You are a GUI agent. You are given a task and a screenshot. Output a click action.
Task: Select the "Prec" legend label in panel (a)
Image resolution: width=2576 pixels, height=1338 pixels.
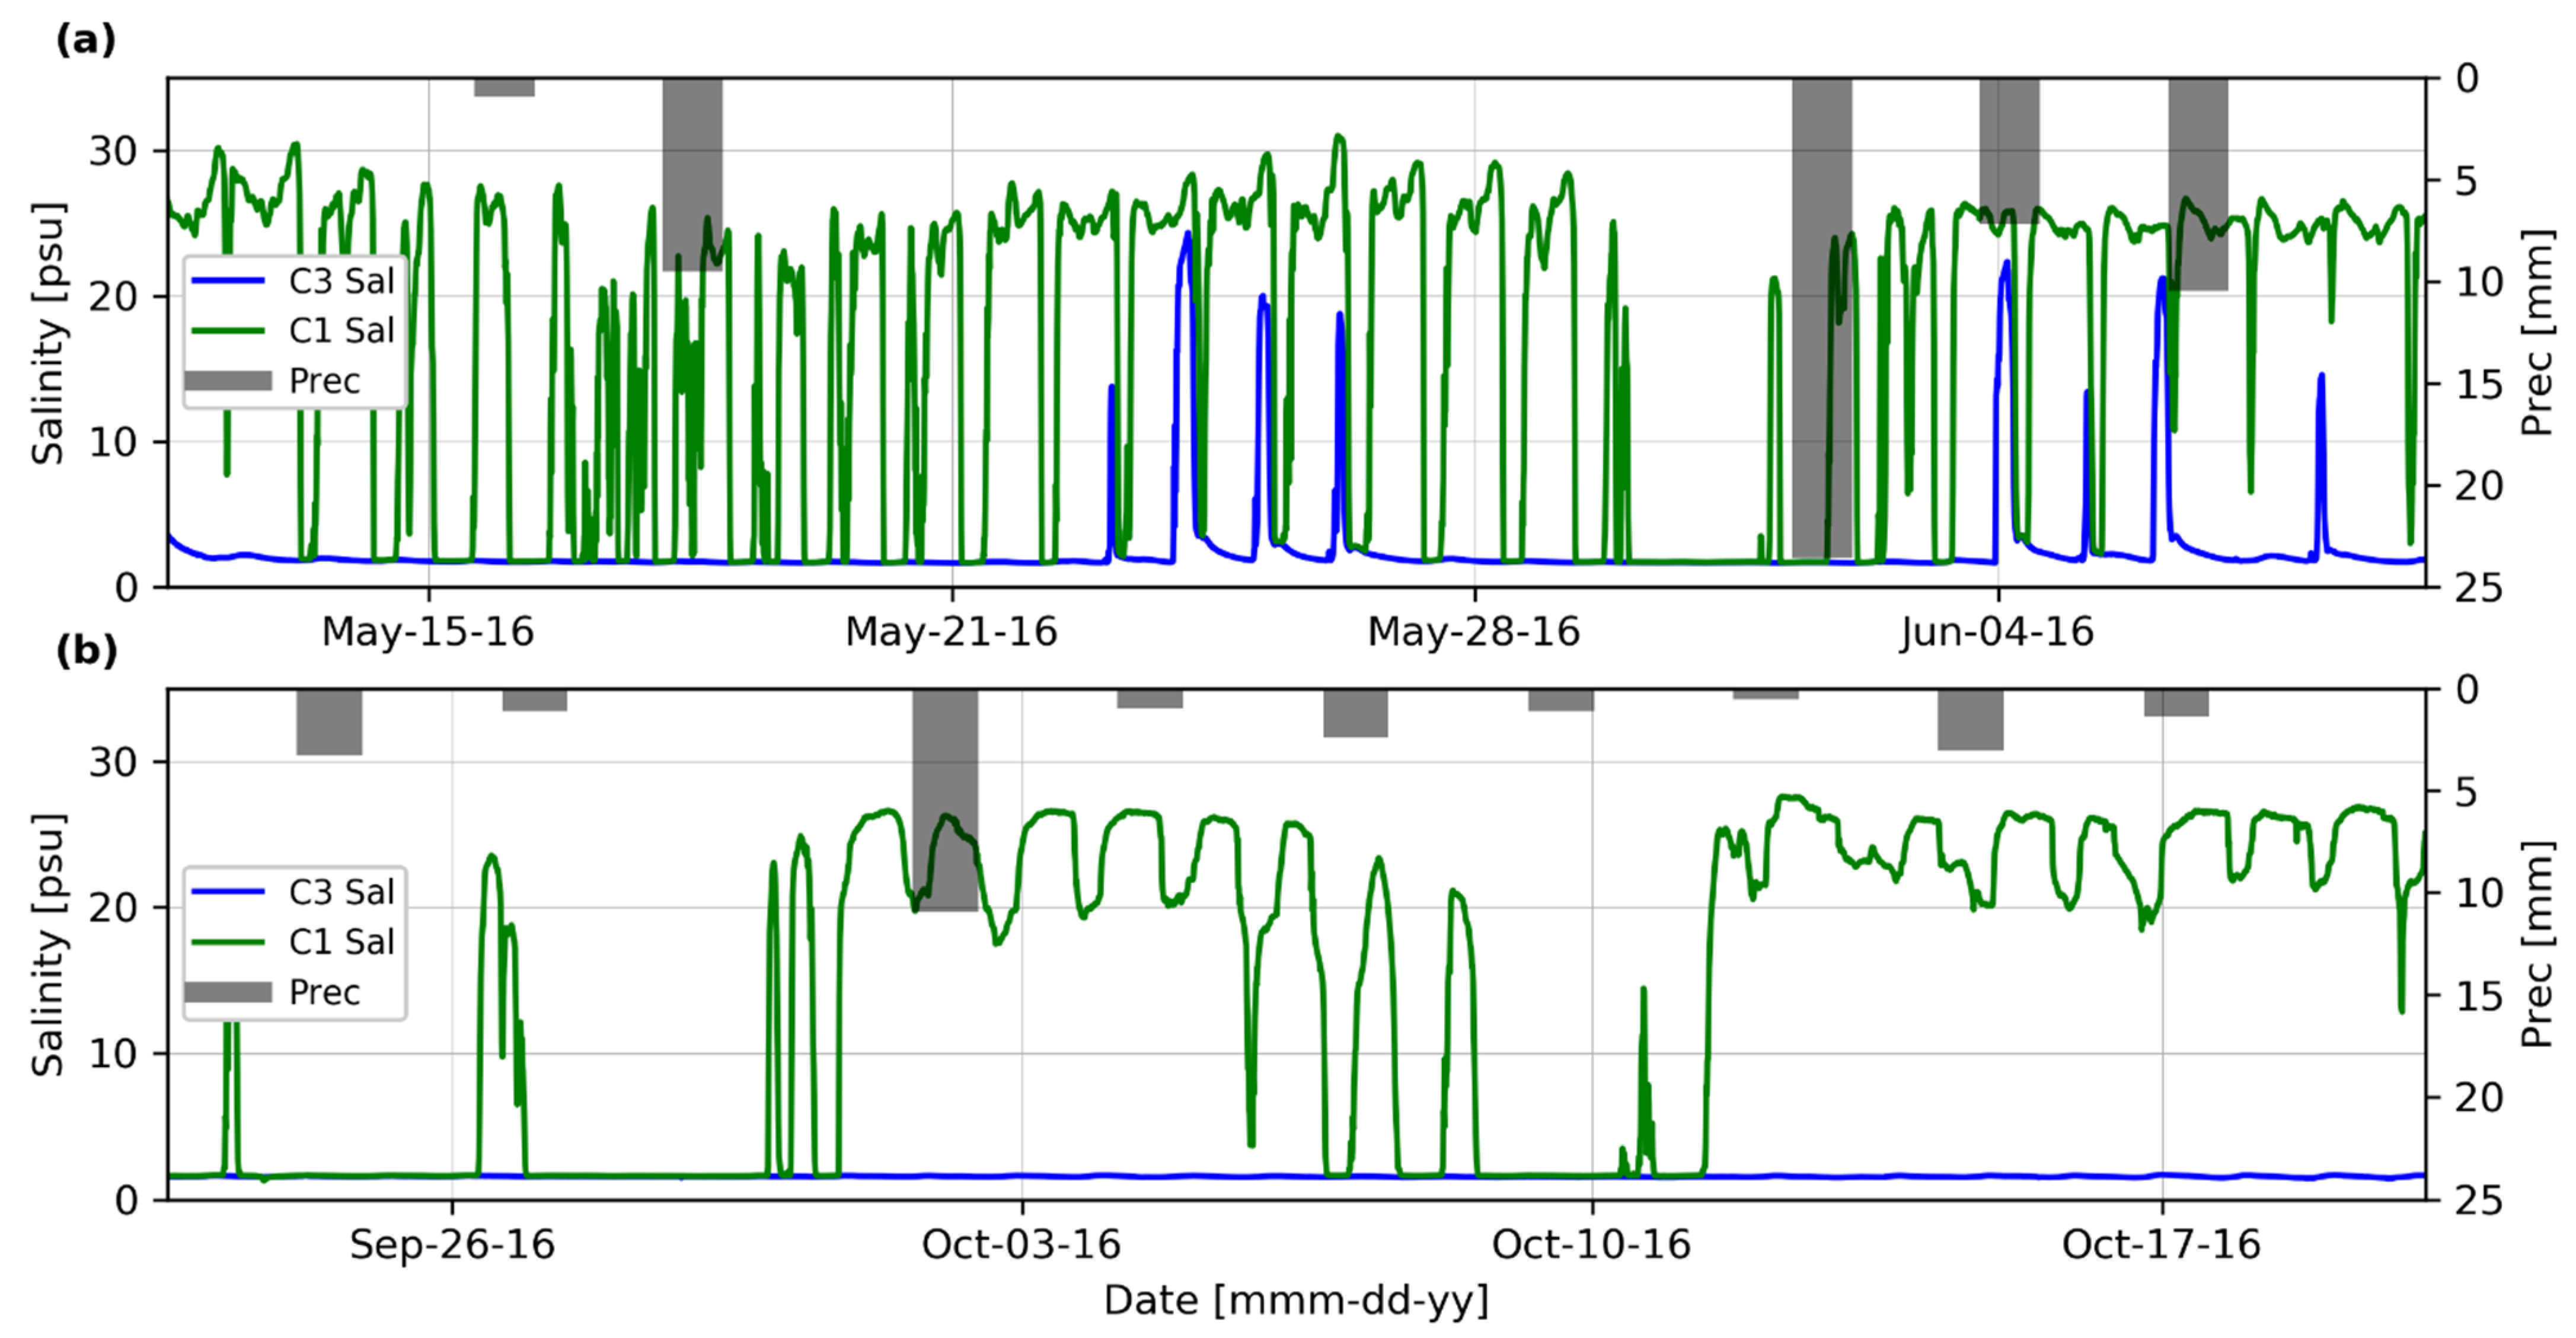324,381
